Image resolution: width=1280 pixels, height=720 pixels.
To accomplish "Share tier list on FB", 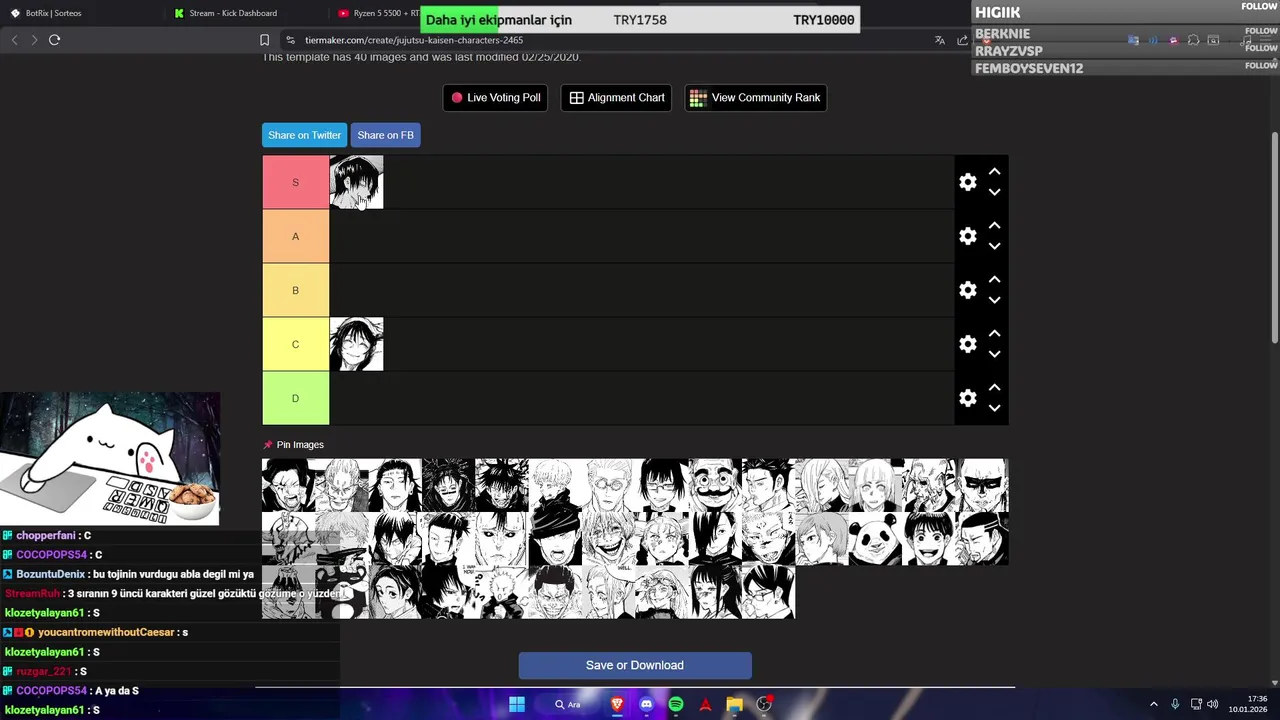I will point(385,135).
